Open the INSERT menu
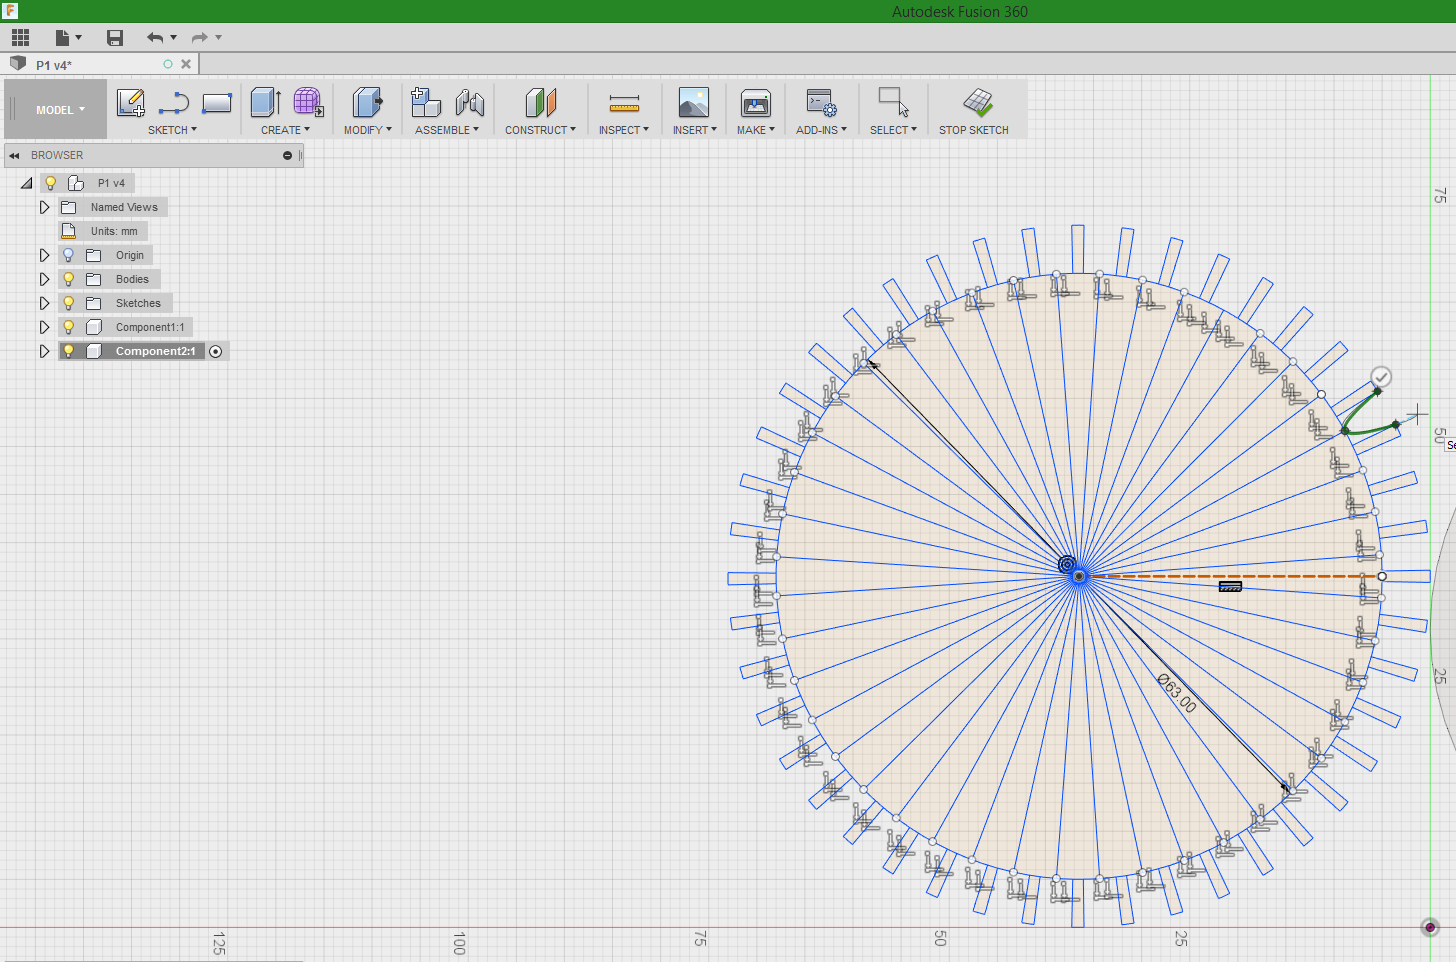 pyautogui.click(x=694, y=130)
